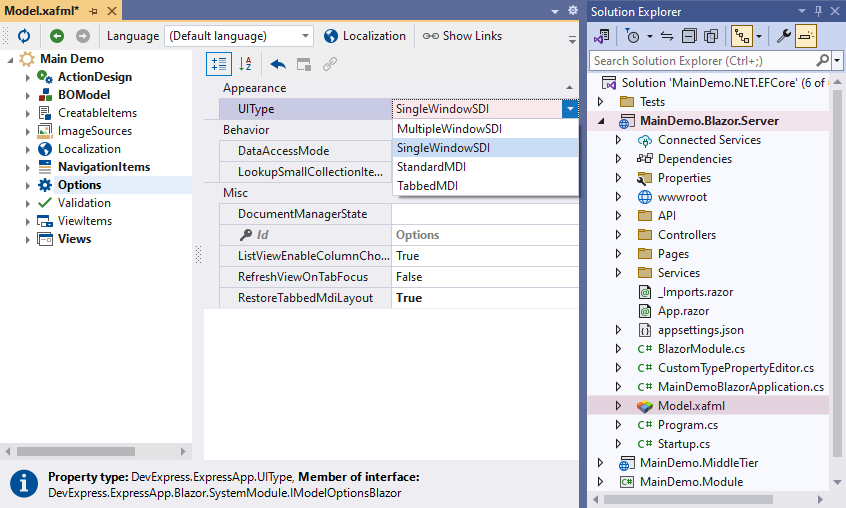Viewport: 846px width, 508px height.
Task: Switch property grid to Categorized view
Action: tap(219, 64)
